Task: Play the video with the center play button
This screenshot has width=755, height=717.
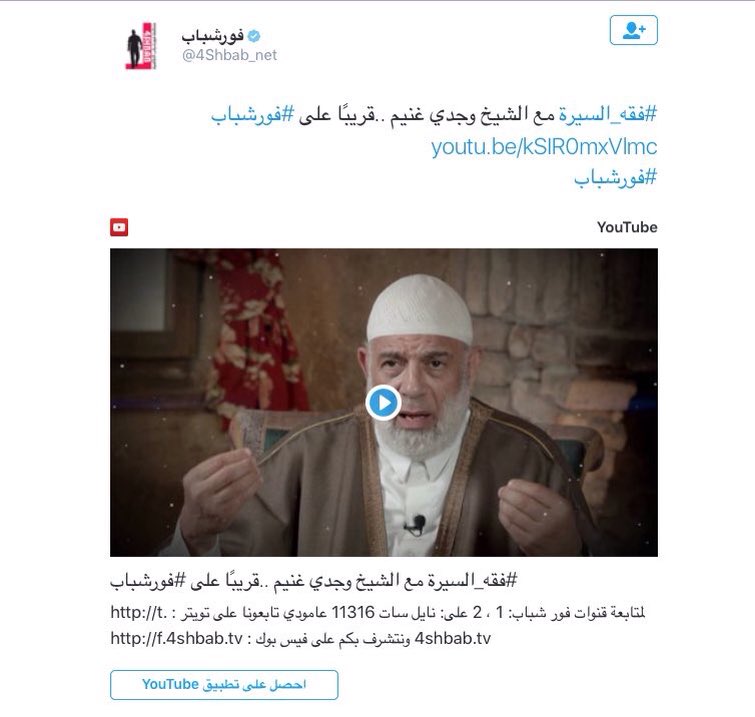Action: point(383,403)
